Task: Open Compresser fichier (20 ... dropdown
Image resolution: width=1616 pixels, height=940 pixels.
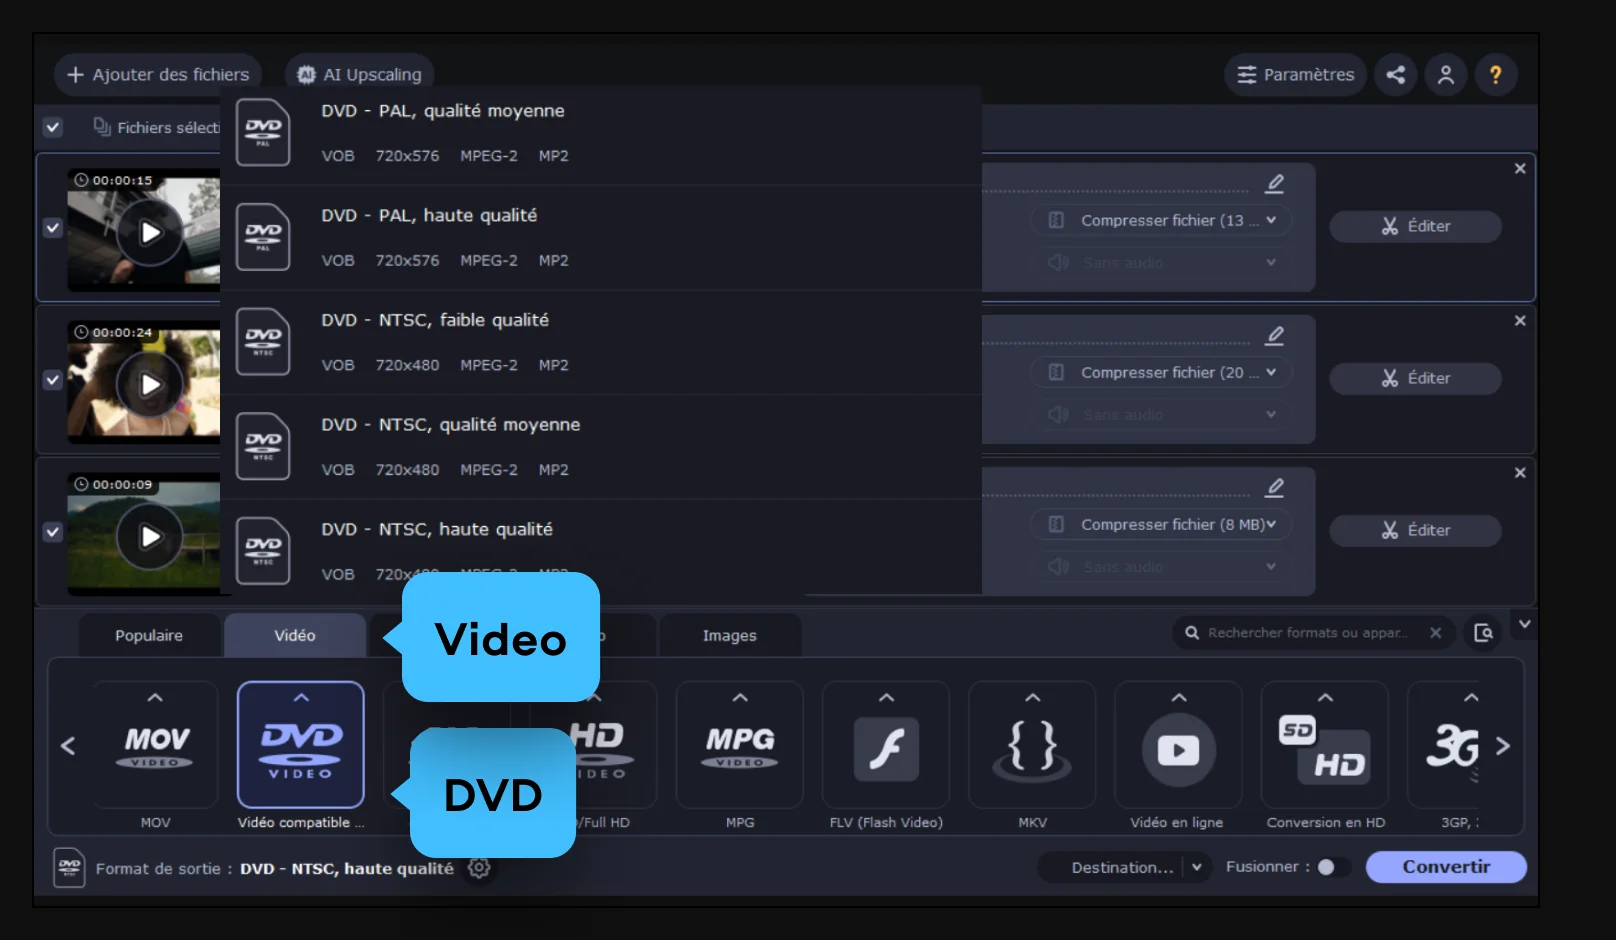Action: coord(1161,372)
